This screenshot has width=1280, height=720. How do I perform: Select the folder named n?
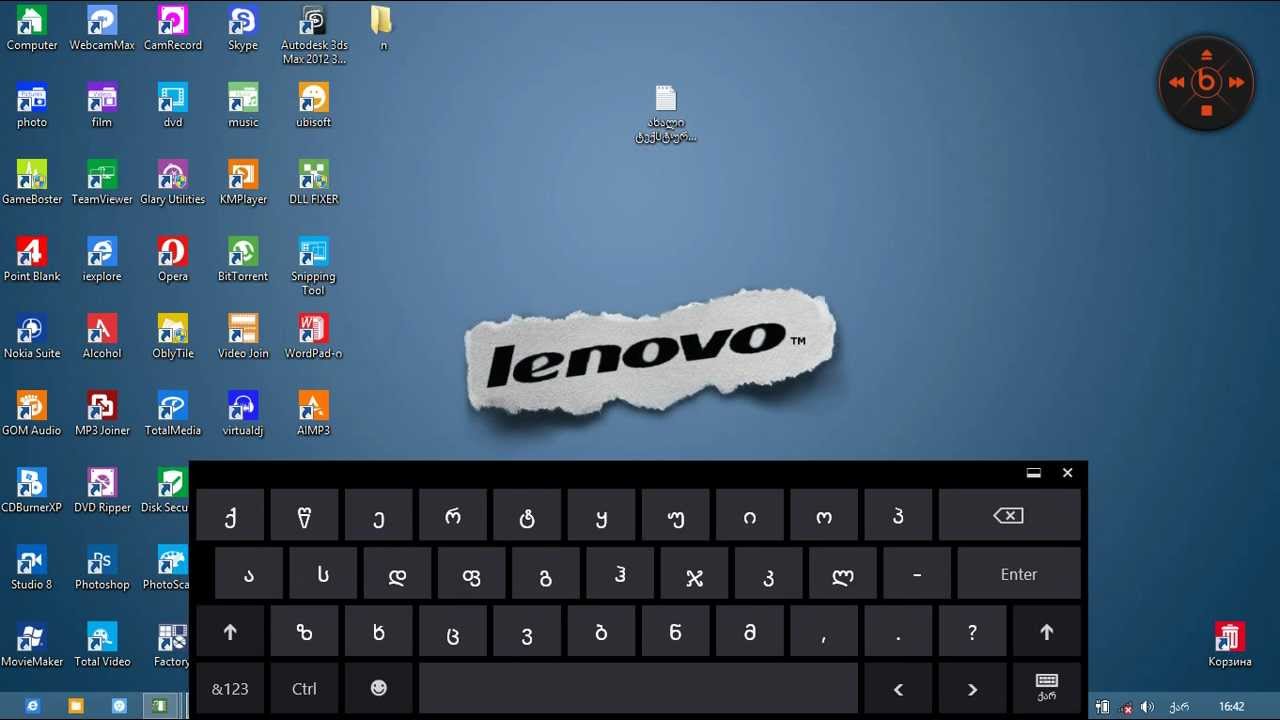[x=383, y=28]
